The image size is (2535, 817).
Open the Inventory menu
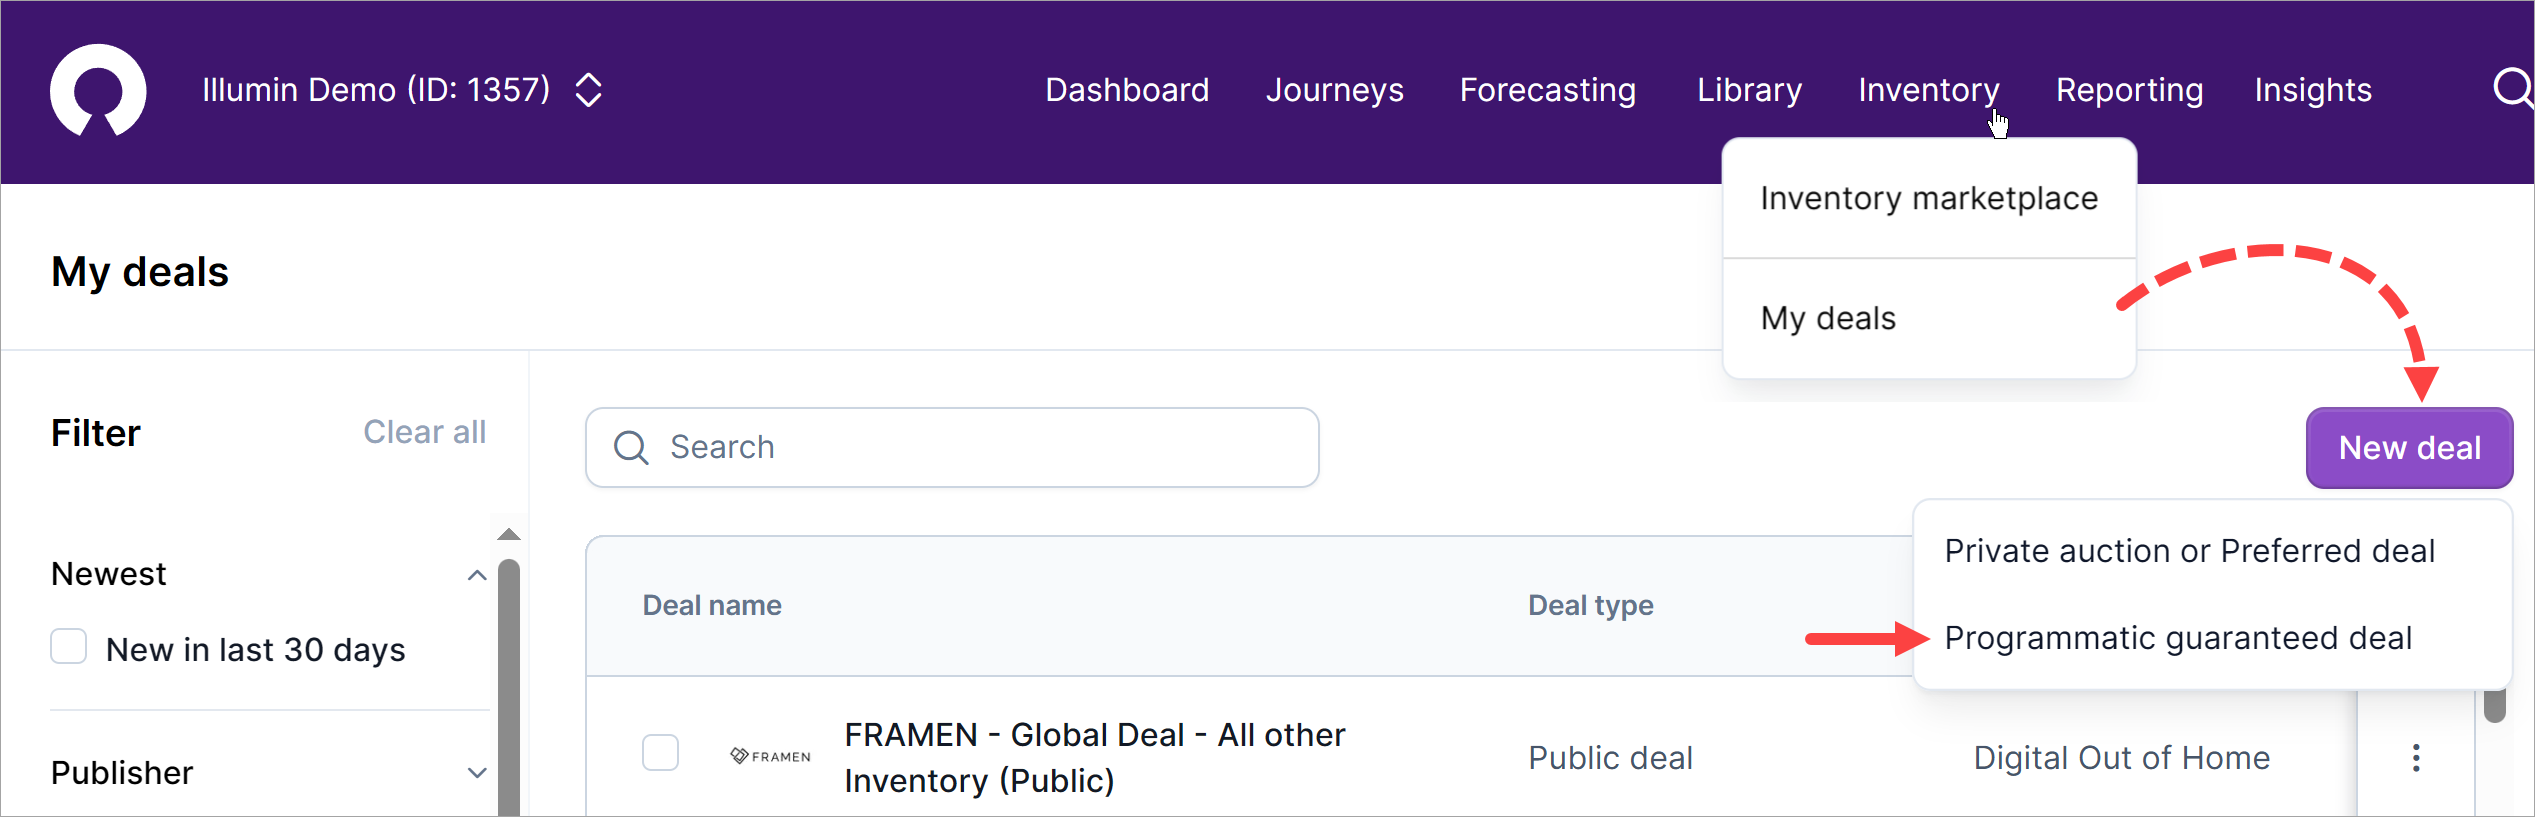click(x=1928, y=90)
